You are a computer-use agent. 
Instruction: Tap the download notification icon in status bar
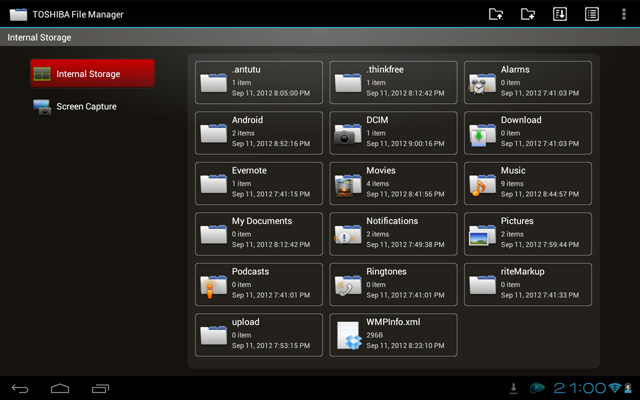[x=513, y=388]
